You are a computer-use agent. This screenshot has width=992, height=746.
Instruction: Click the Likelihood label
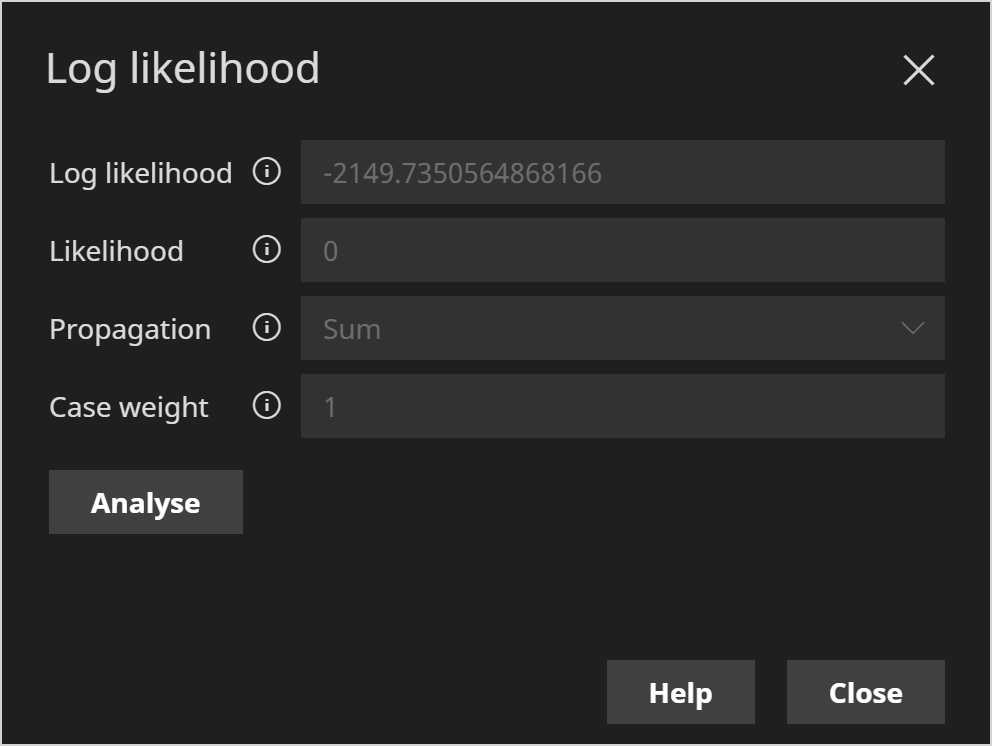coord(116,250)
